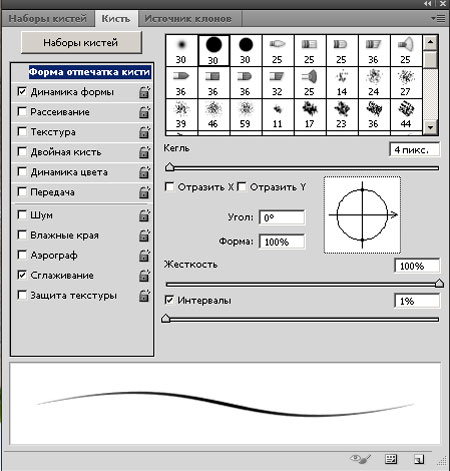Check the Отразить X box
This screenshot has height=471, width=450.
point(169,186)
